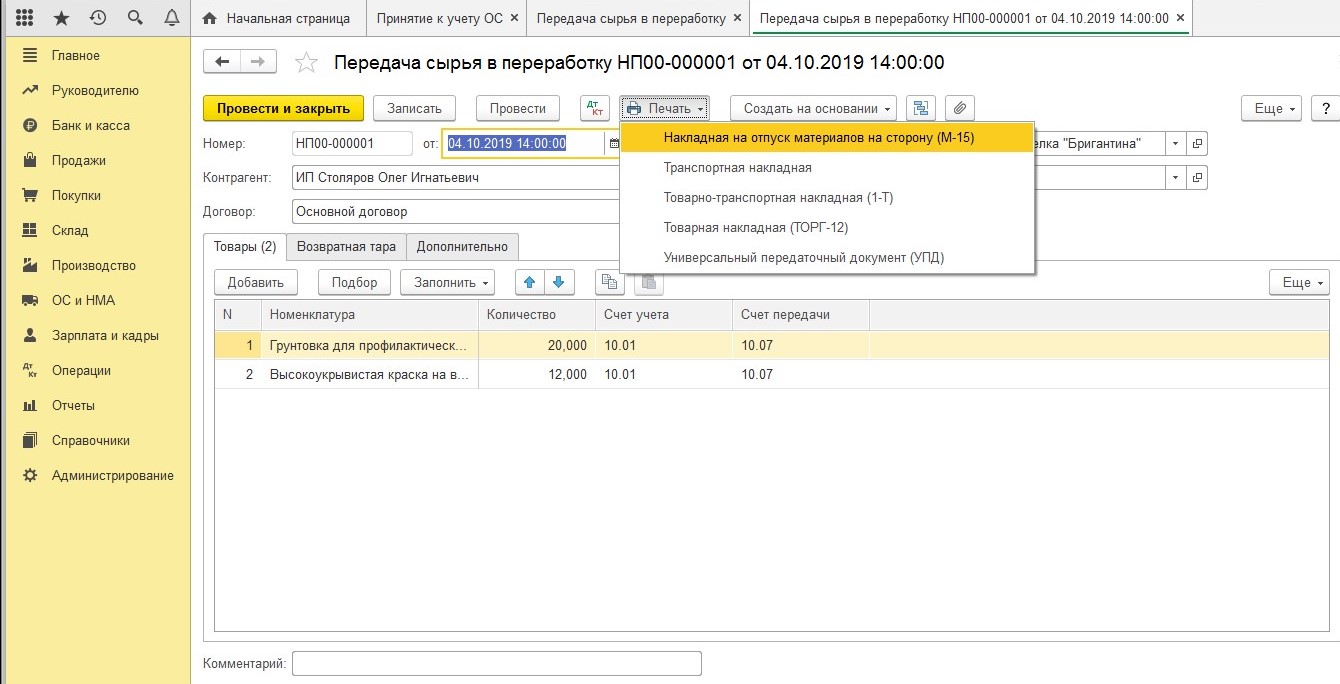Move the row up with the blue up arrow
The height and width of the screenshot is (684, 1340).
(x=530, y=282)
